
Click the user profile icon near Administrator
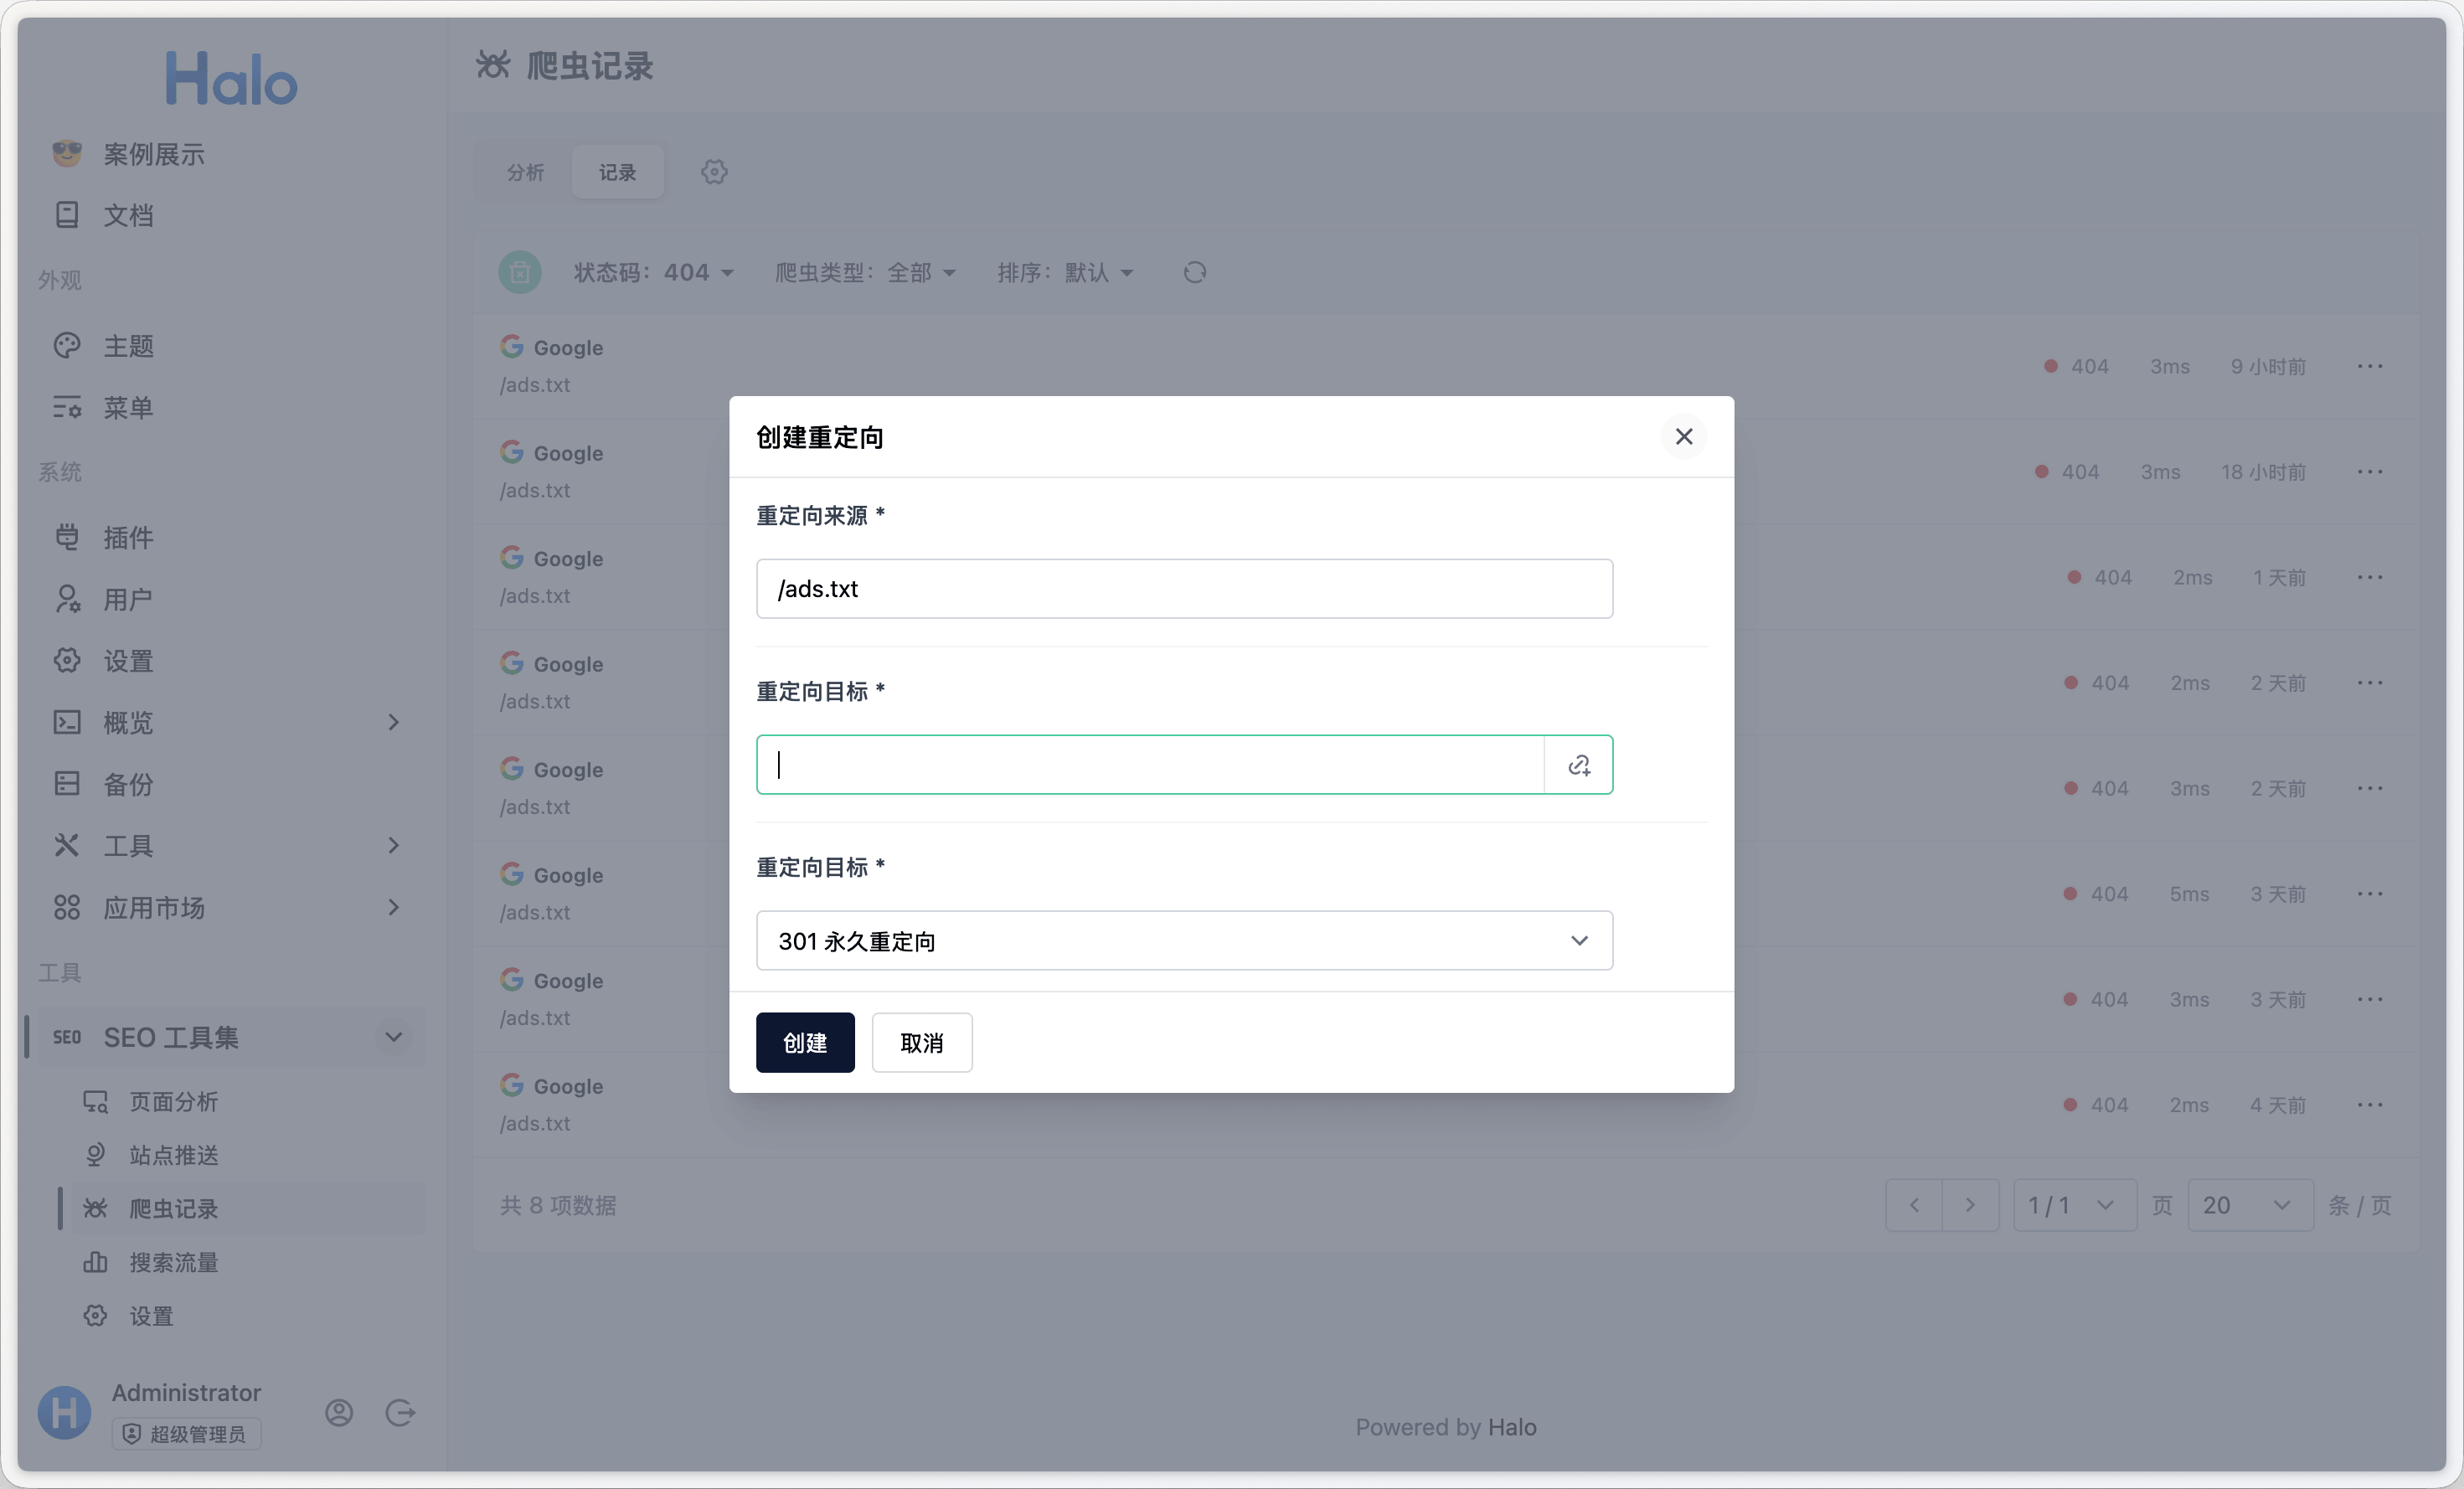(339, 1412)
